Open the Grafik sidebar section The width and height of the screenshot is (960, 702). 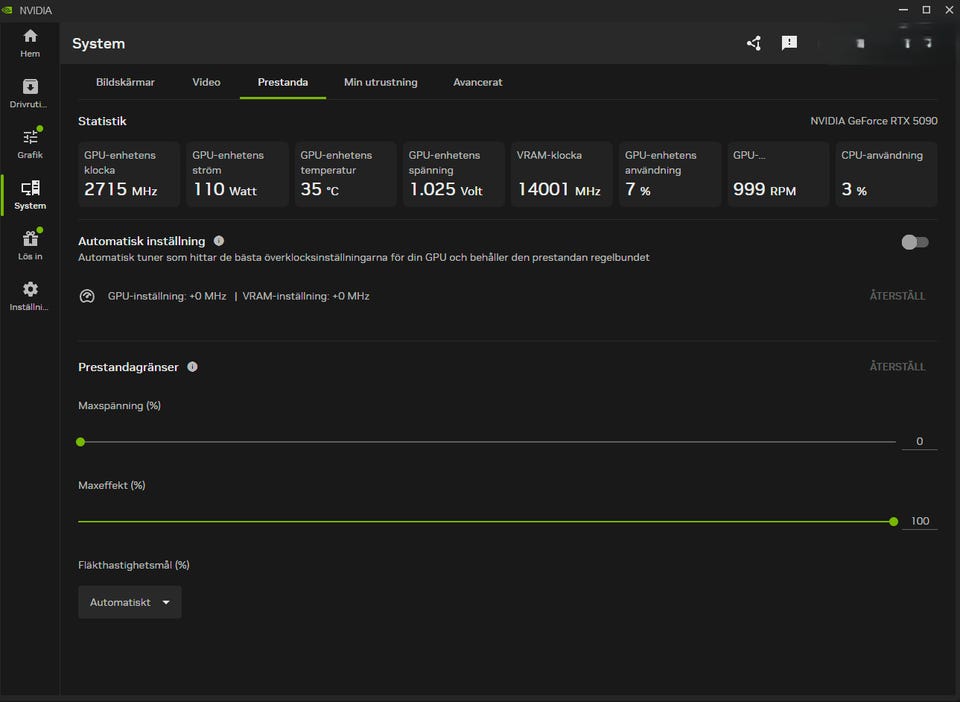pyautogui.click(x=30, y=144)
